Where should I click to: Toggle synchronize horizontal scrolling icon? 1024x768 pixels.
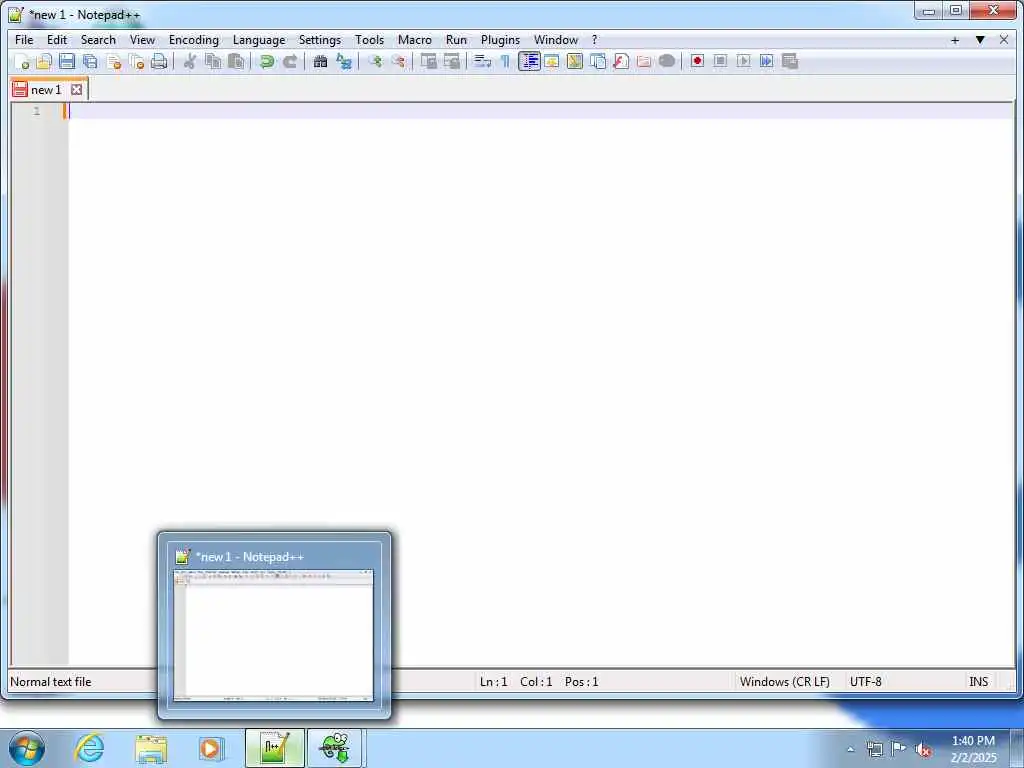[451, 61]
